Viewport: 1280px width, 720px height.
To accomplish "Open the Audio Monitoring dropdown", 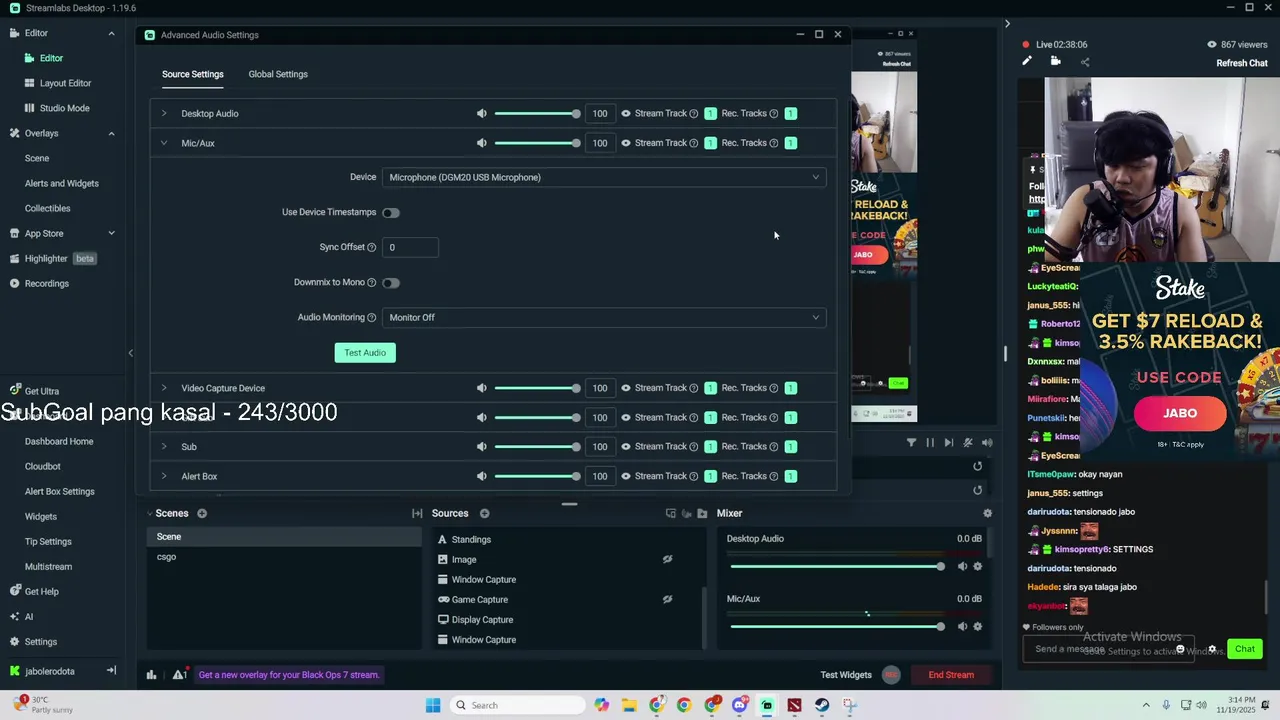I will point(604,317).
